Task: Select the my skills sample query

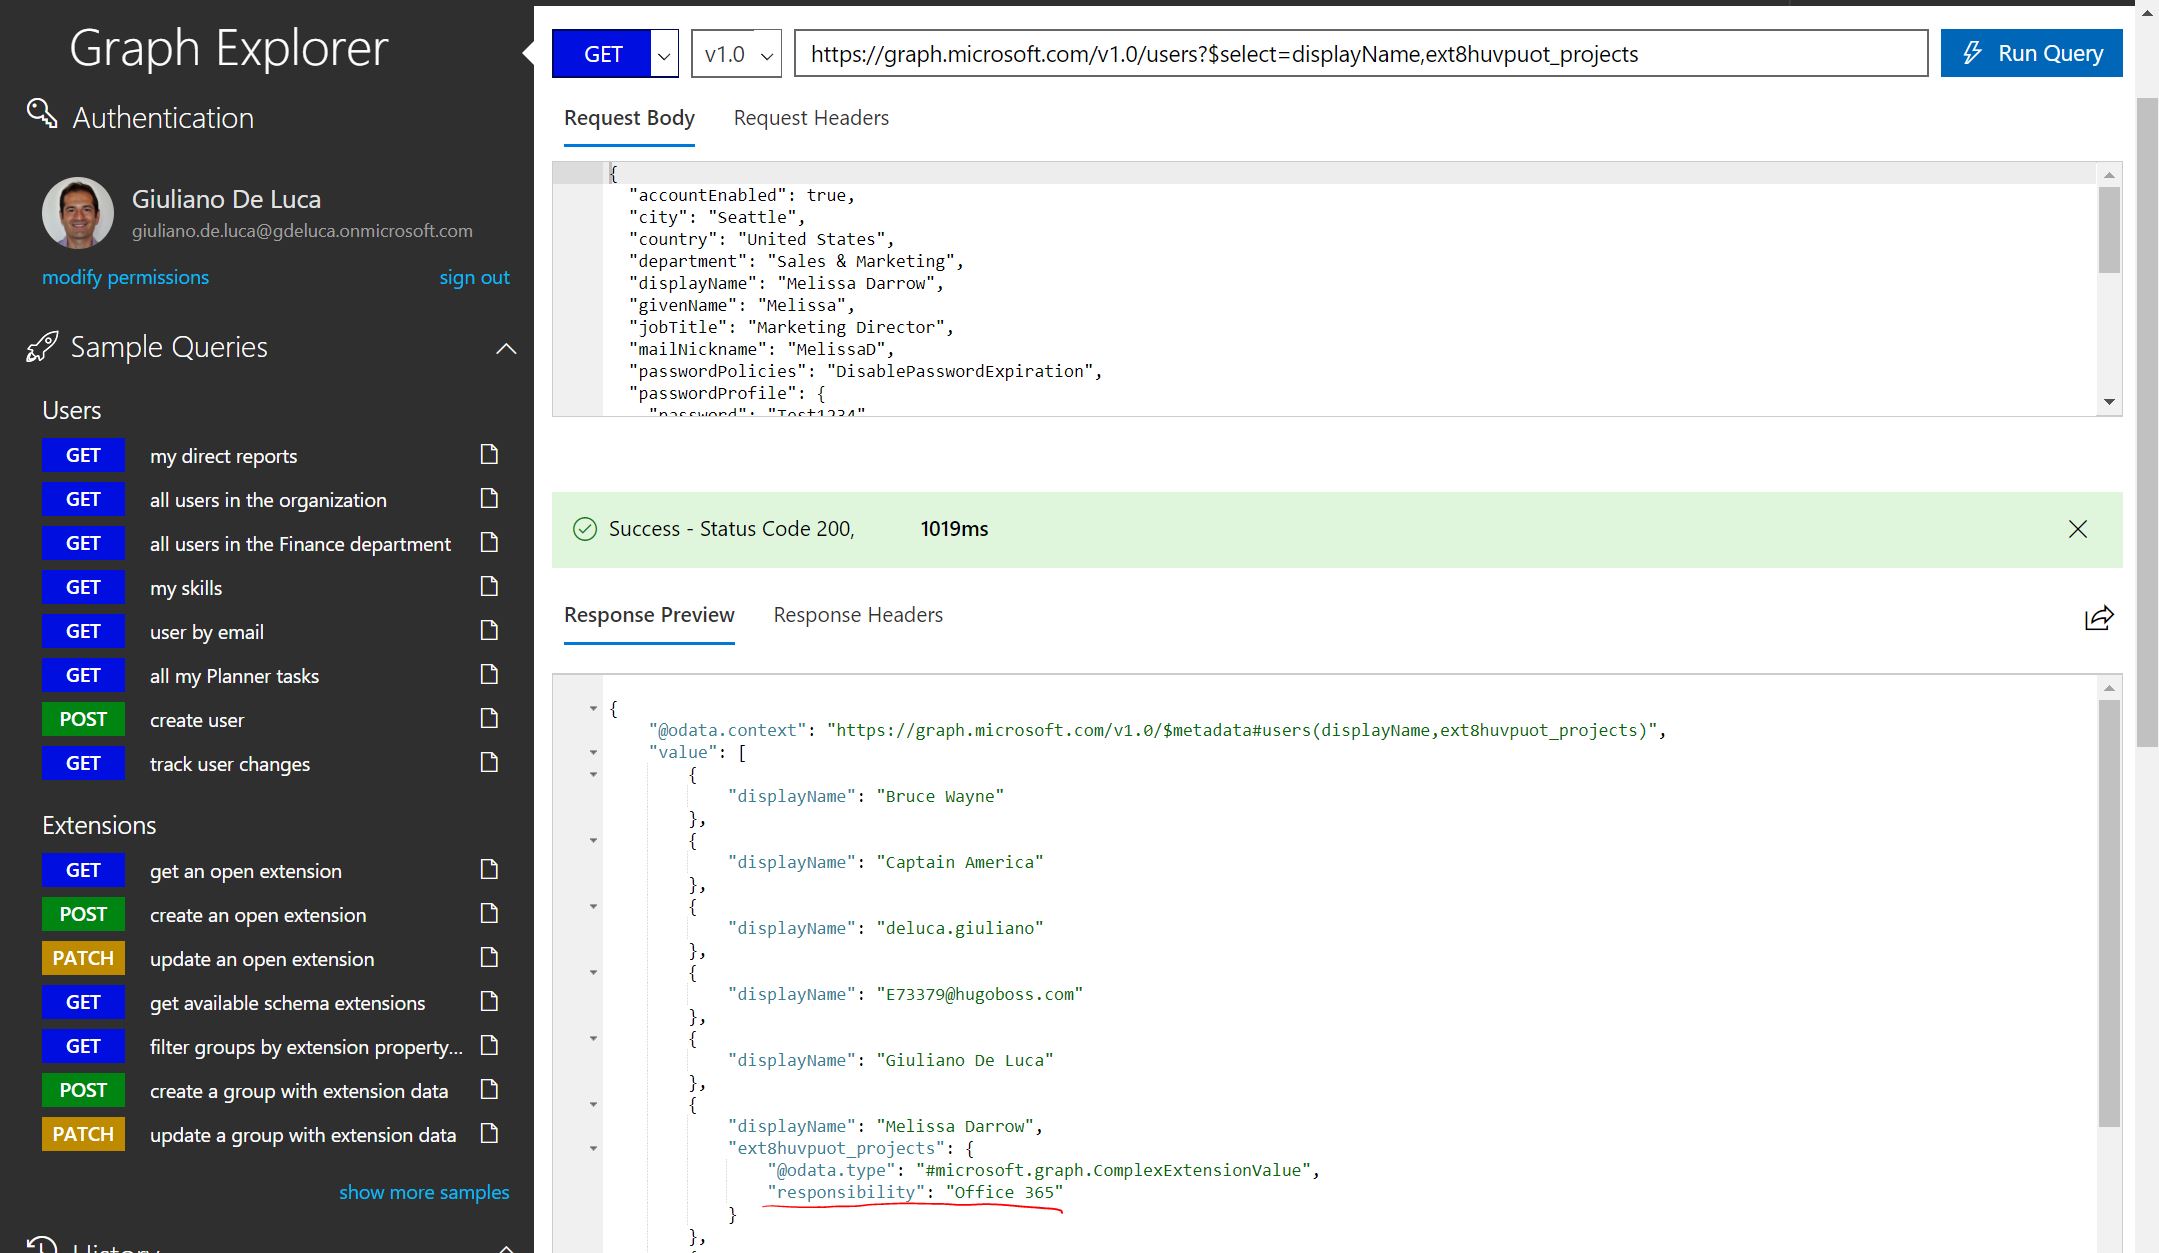Action: click(x=186, y=588)
